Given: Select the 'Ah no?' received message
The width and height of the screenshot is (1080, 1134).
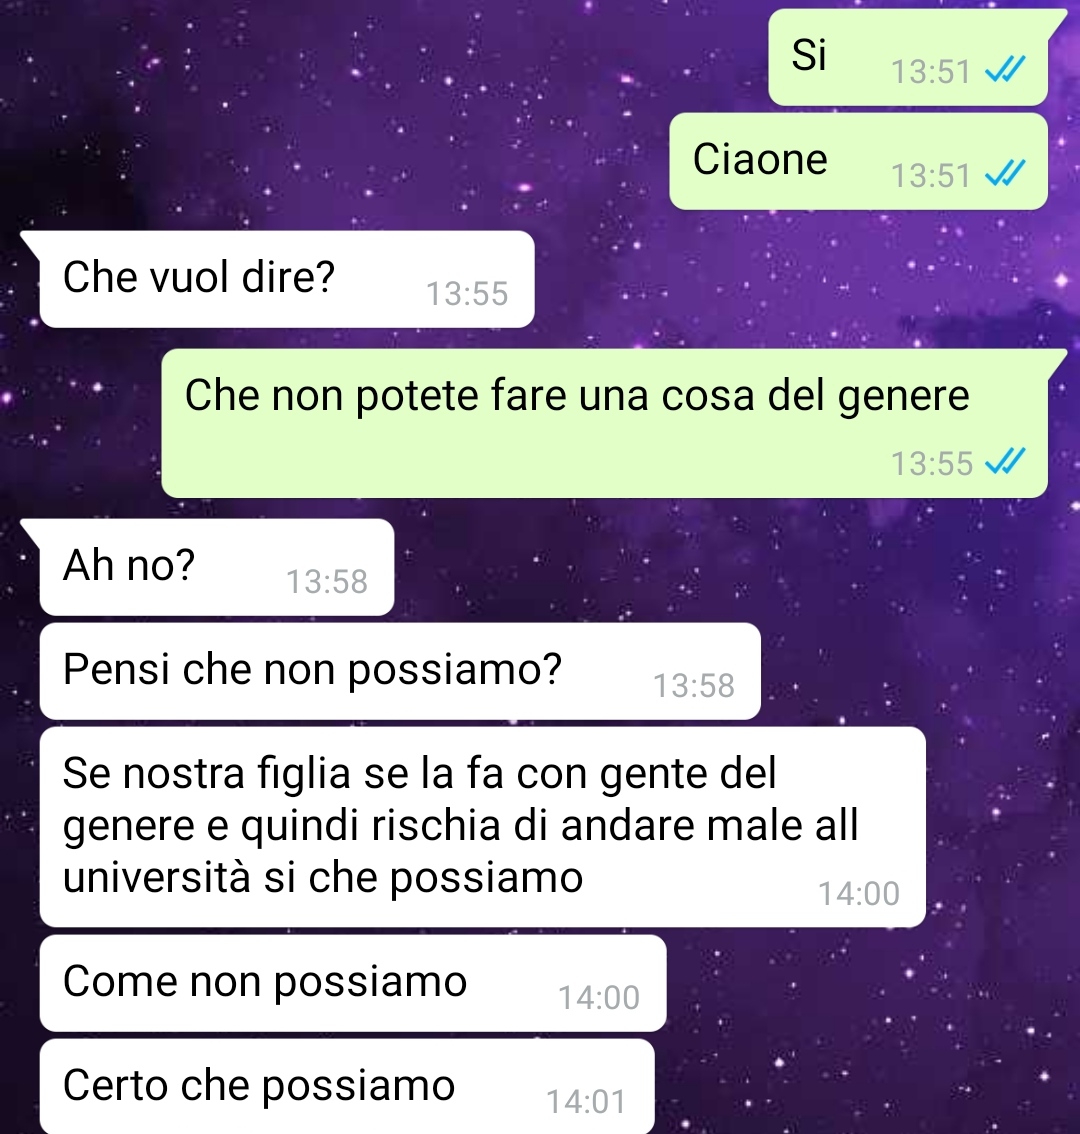Looking at the screenshot, I should pyautogui.click(x=217, y=567).
